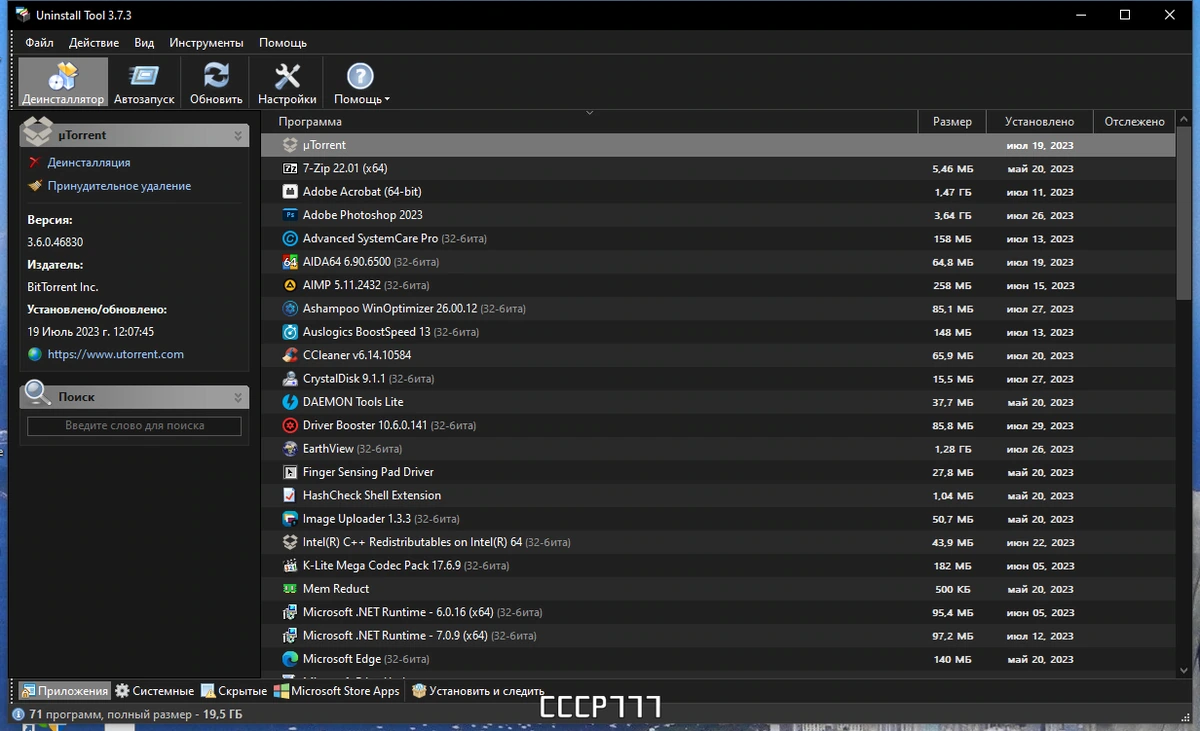Open the Помощь menu in the menu bar
The width and height of the screenshot is (1200, 731).
[283, 43]
